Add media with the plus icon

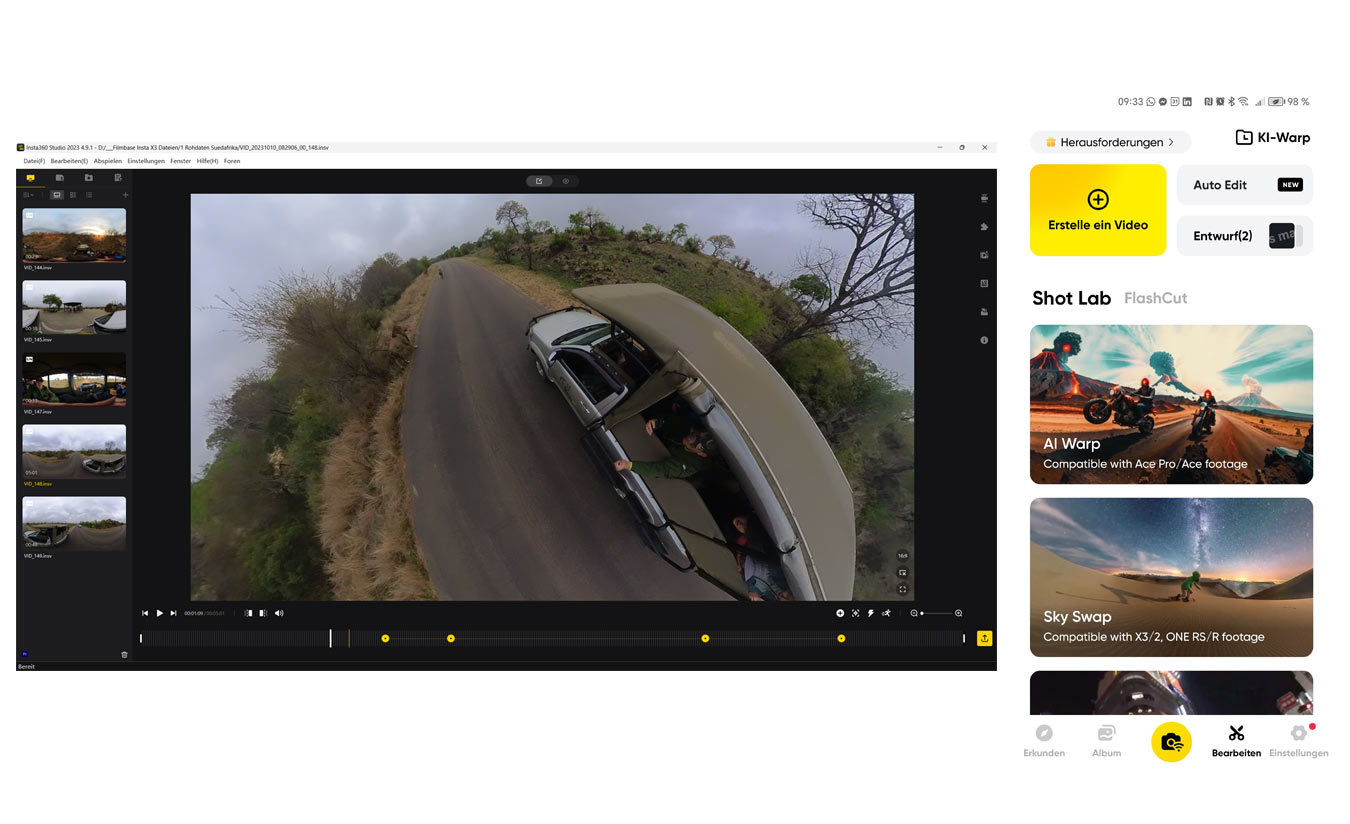[x=125, y=195]
